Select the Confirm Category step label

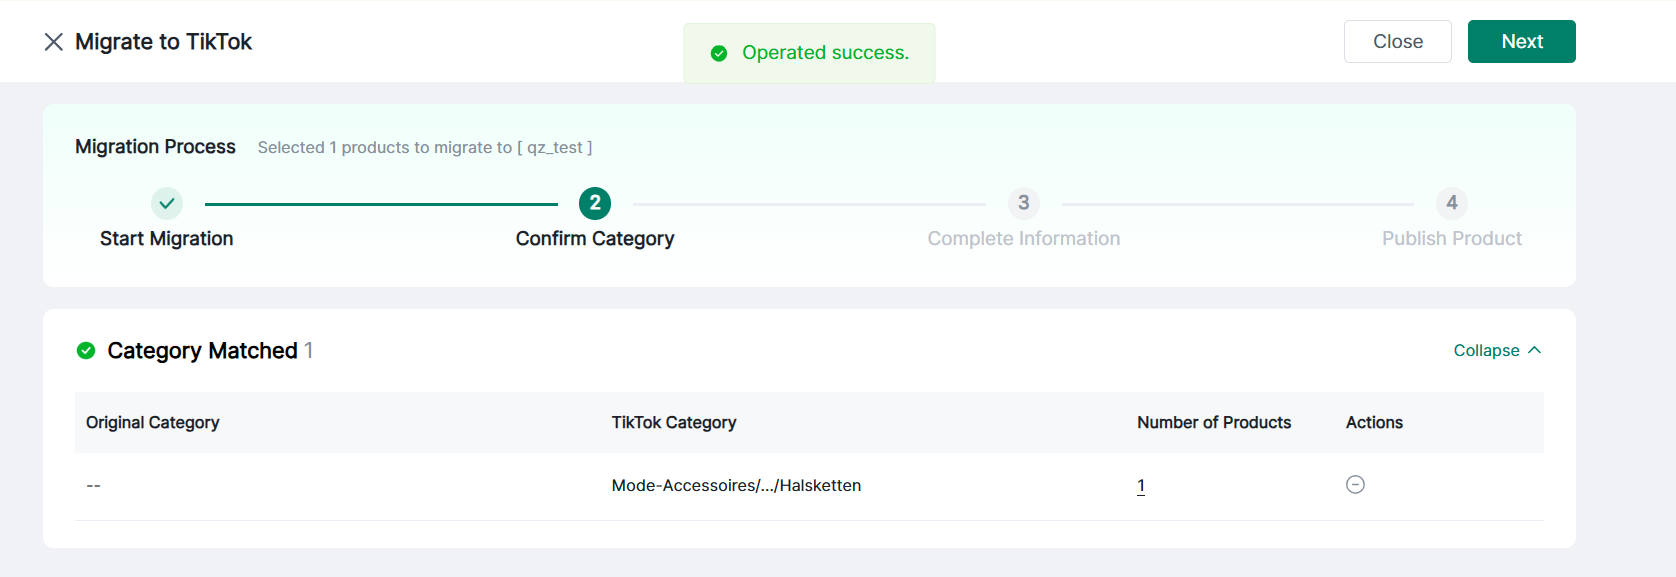pos(595,239)
